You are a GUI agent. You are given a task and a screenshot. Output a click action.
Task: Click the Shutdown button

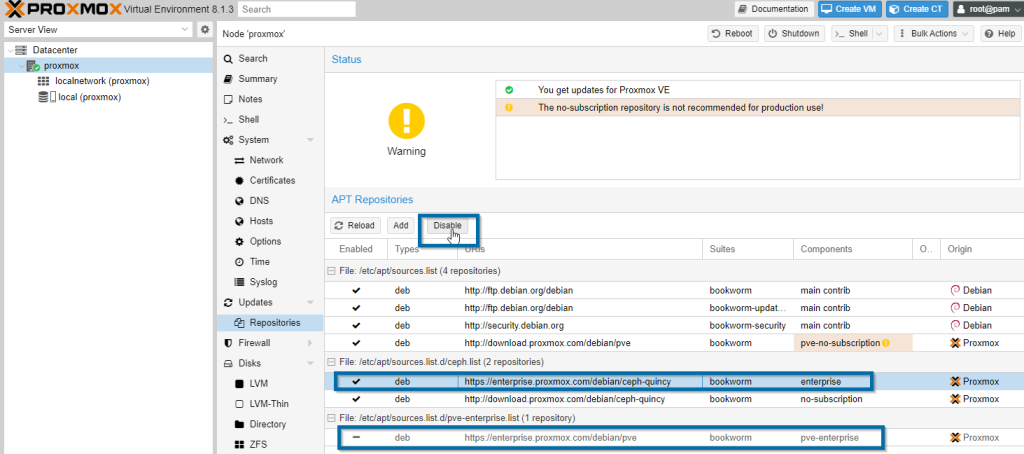[794, 33]
